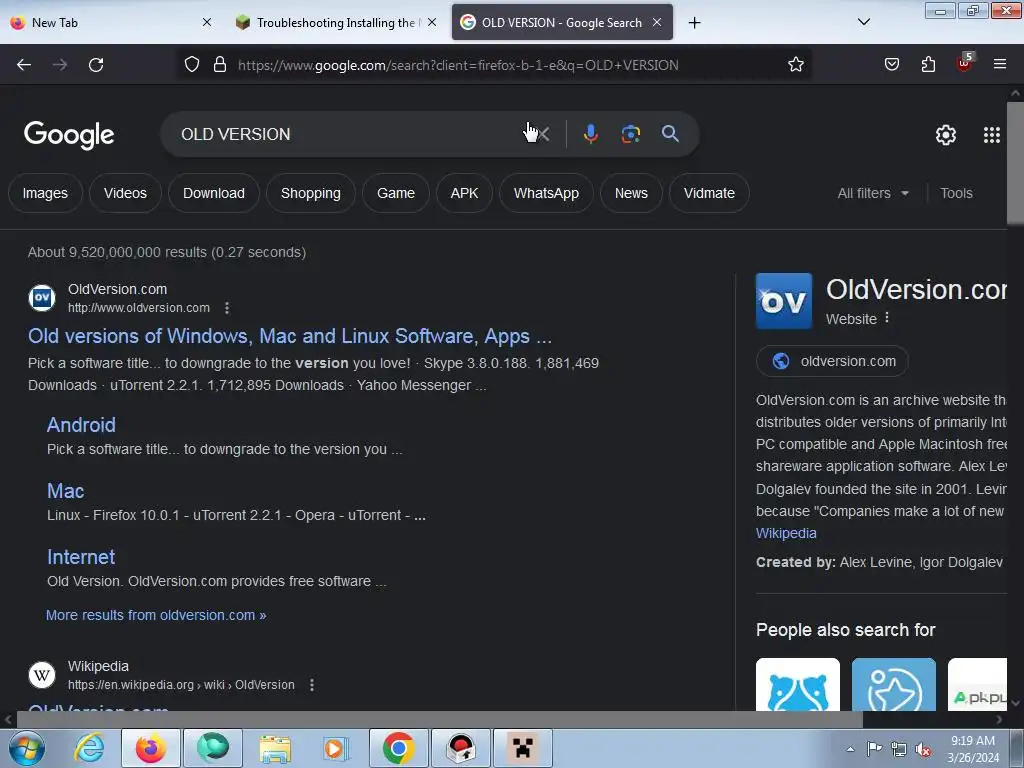Open the dots menu beside Website label

[887, 318]
